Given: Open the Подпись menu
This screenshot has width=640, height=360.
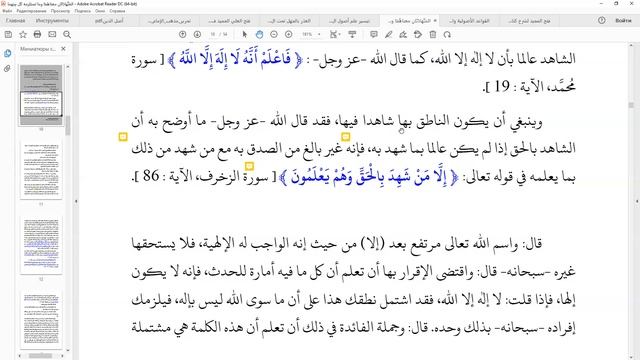Looking at the screenshot, I should [82, 11].
